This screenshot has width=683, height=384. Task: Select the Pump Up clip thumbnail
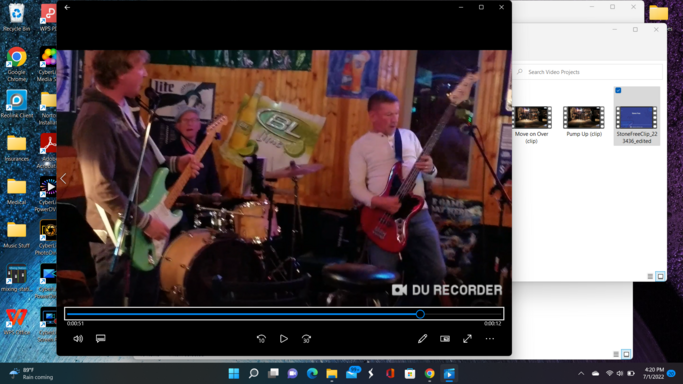point(584,117)
